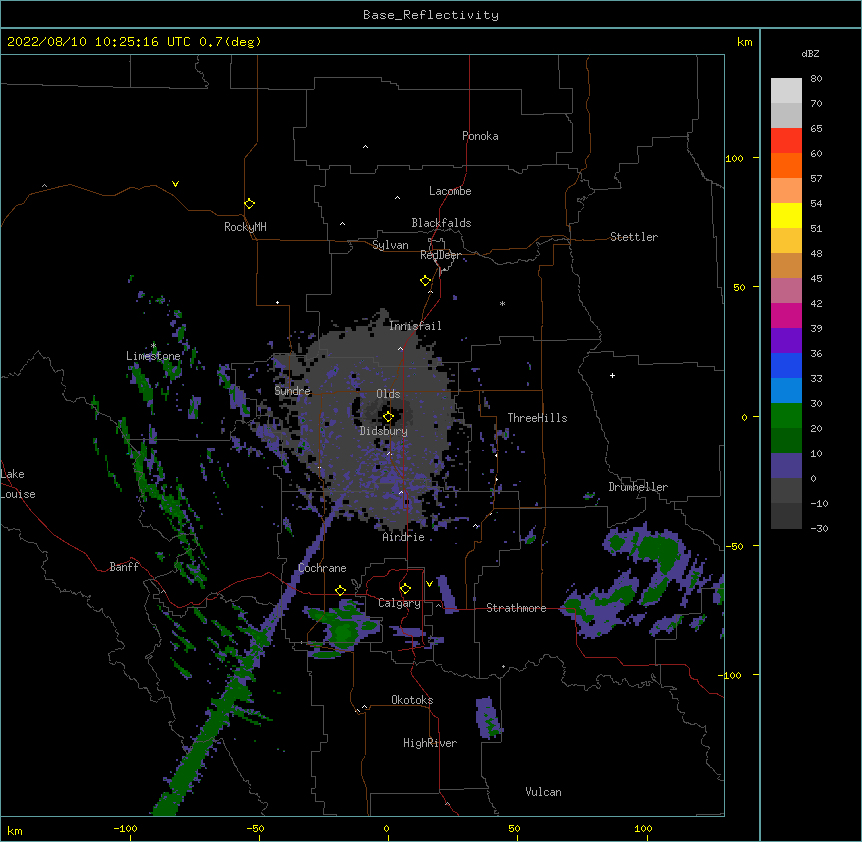Click the Olds town label
The image size is (862, 842).
[x=388, y=394]
